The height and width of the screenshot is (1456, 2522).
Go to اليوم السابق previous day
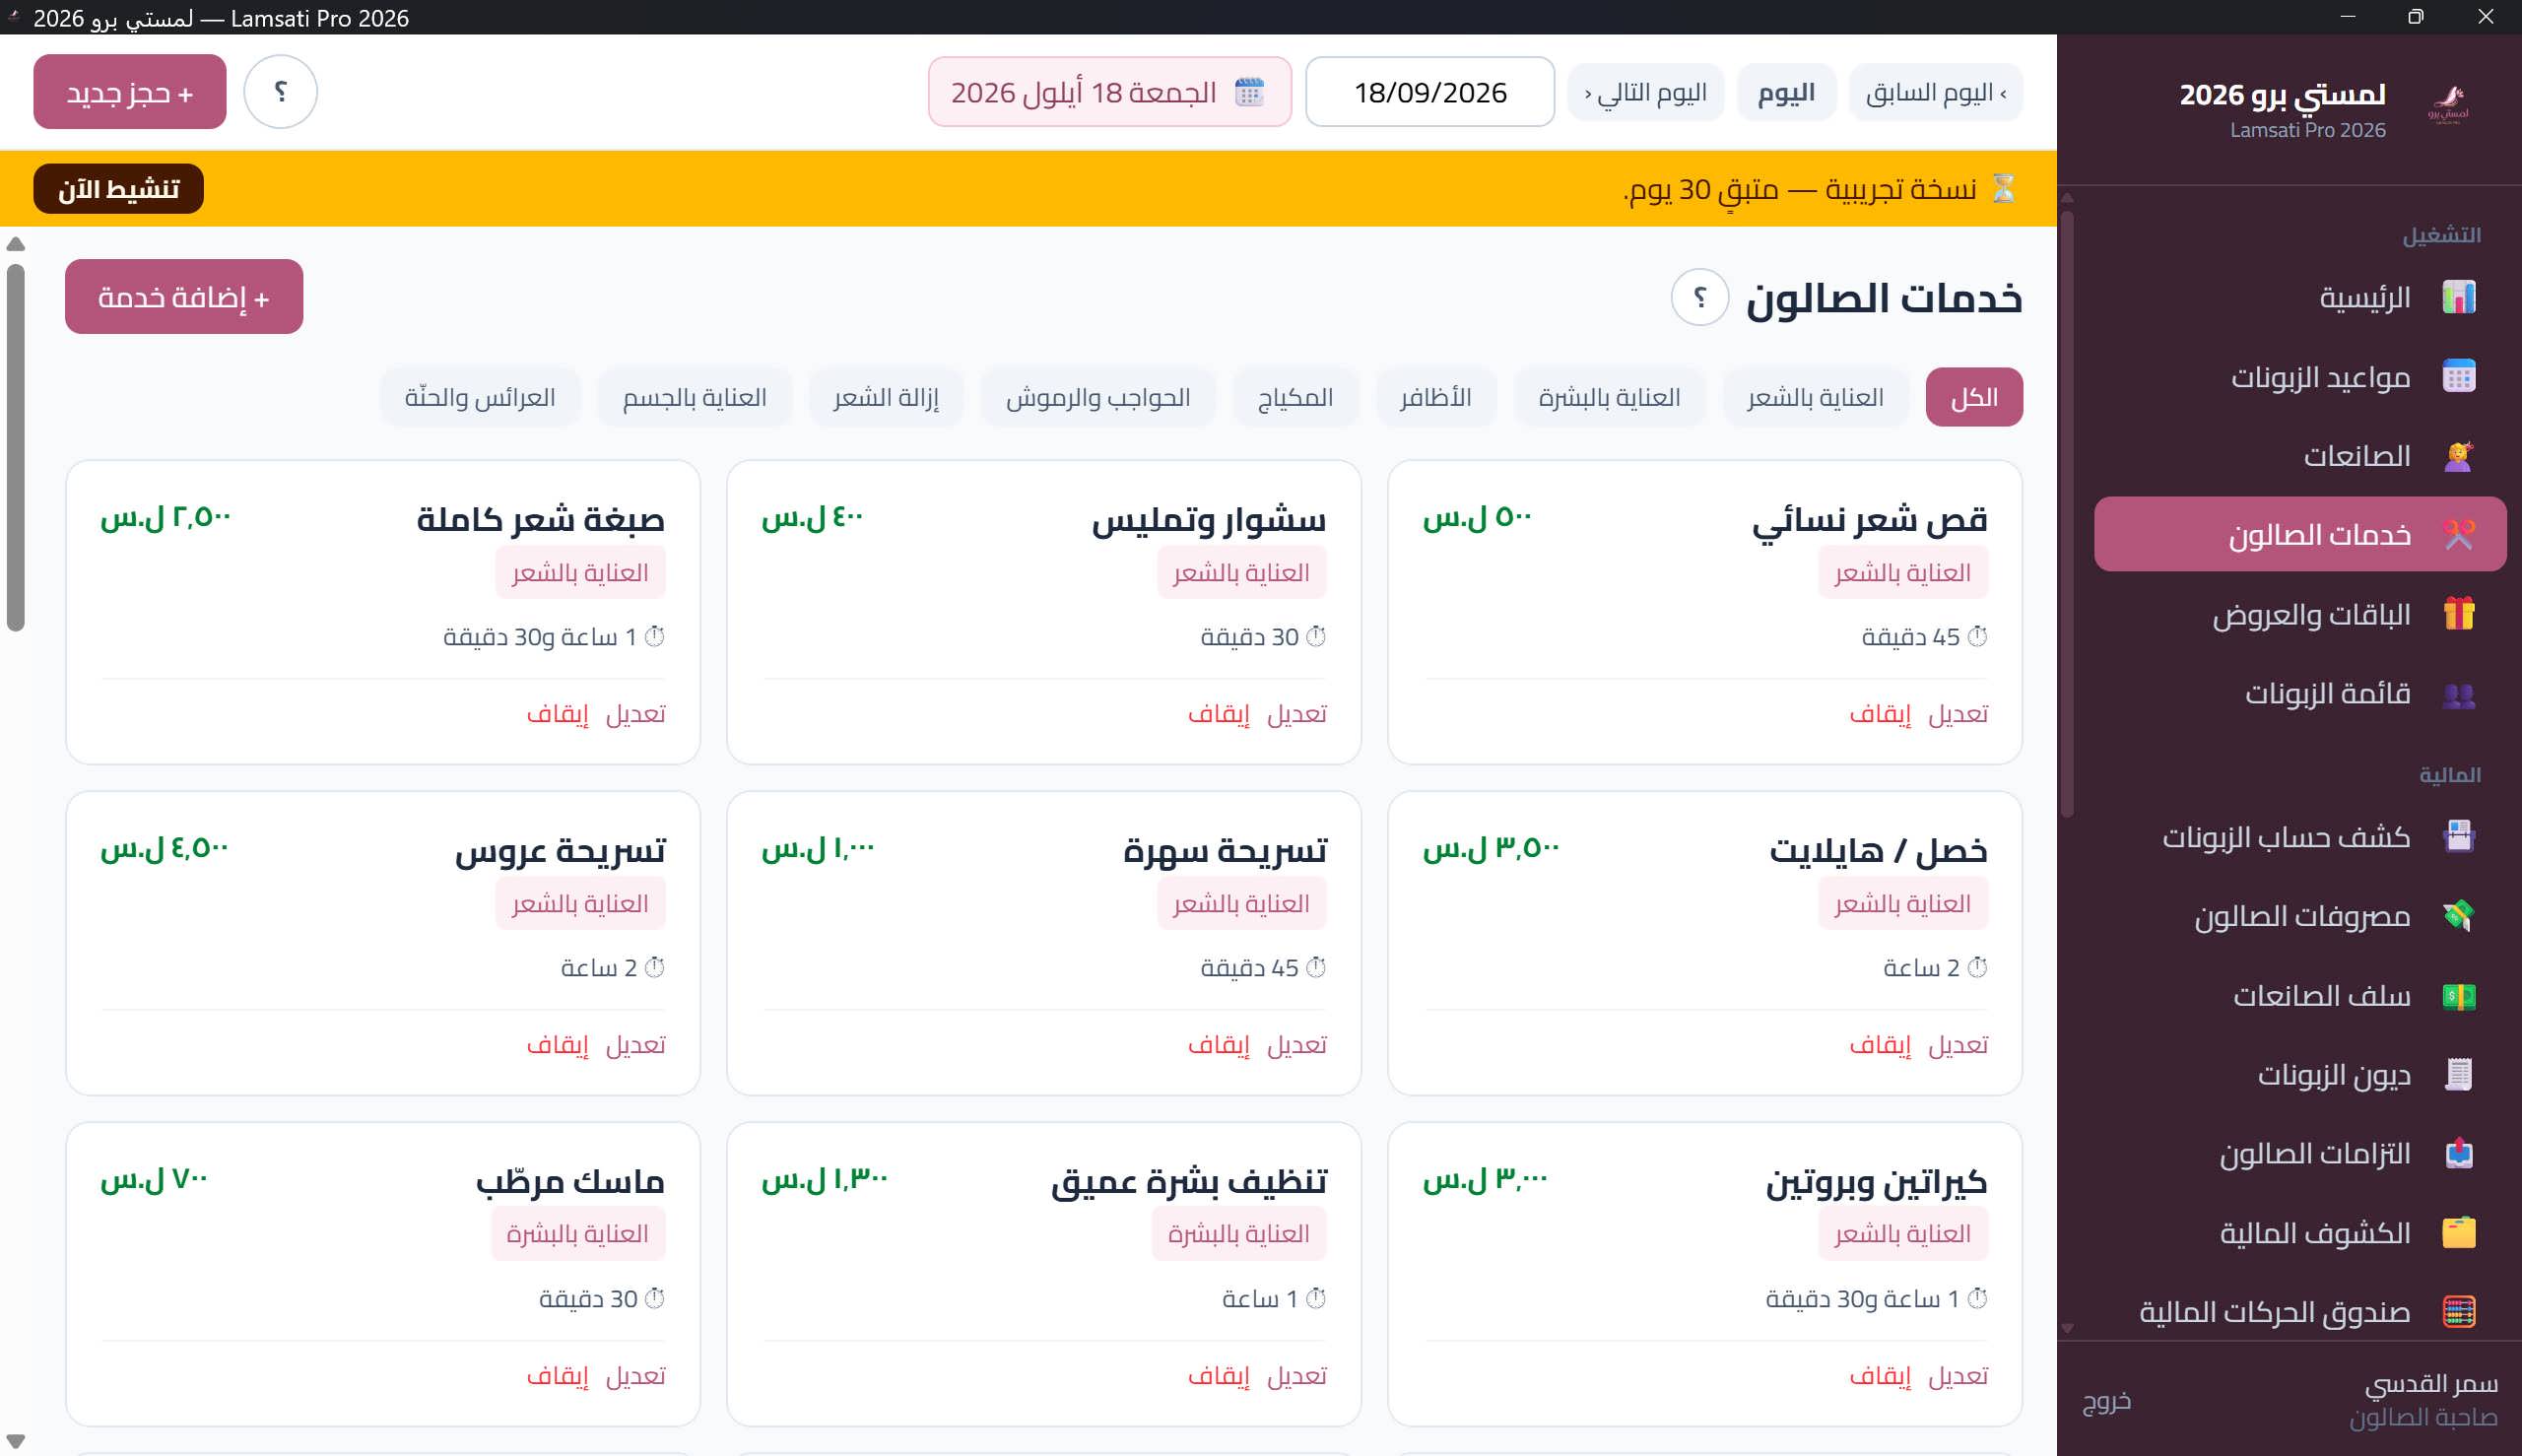(x=1935, y=92)
